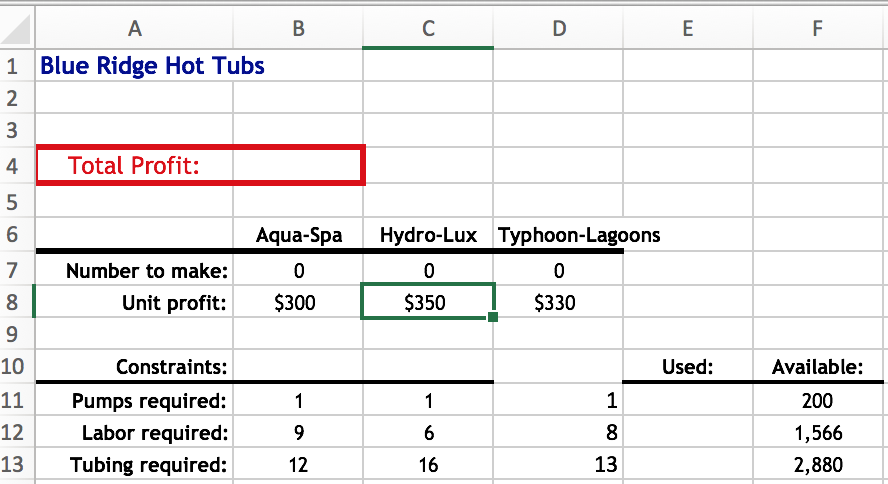This screenshot has width=888, height=484.
Task: Select column D header
Action: [x=558, y=28]
